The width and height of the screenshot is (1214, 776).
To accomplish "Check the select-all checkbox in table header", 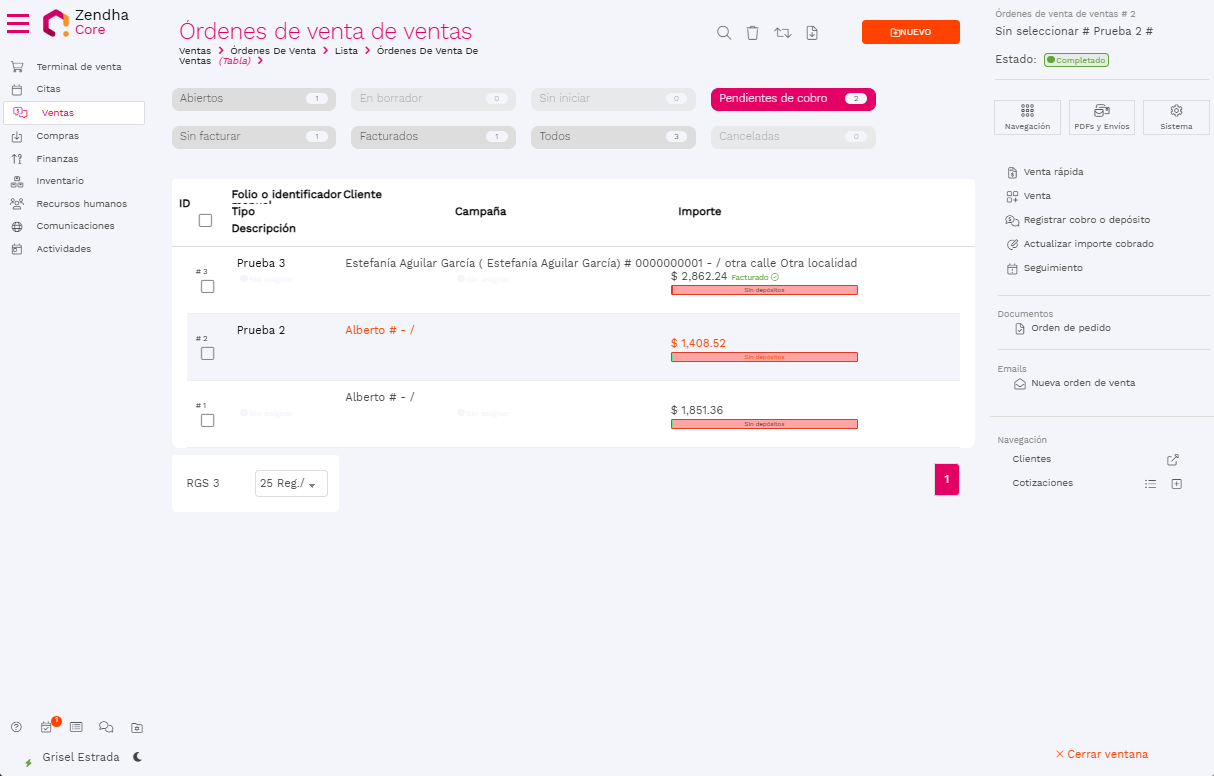I will click(205, 221).
